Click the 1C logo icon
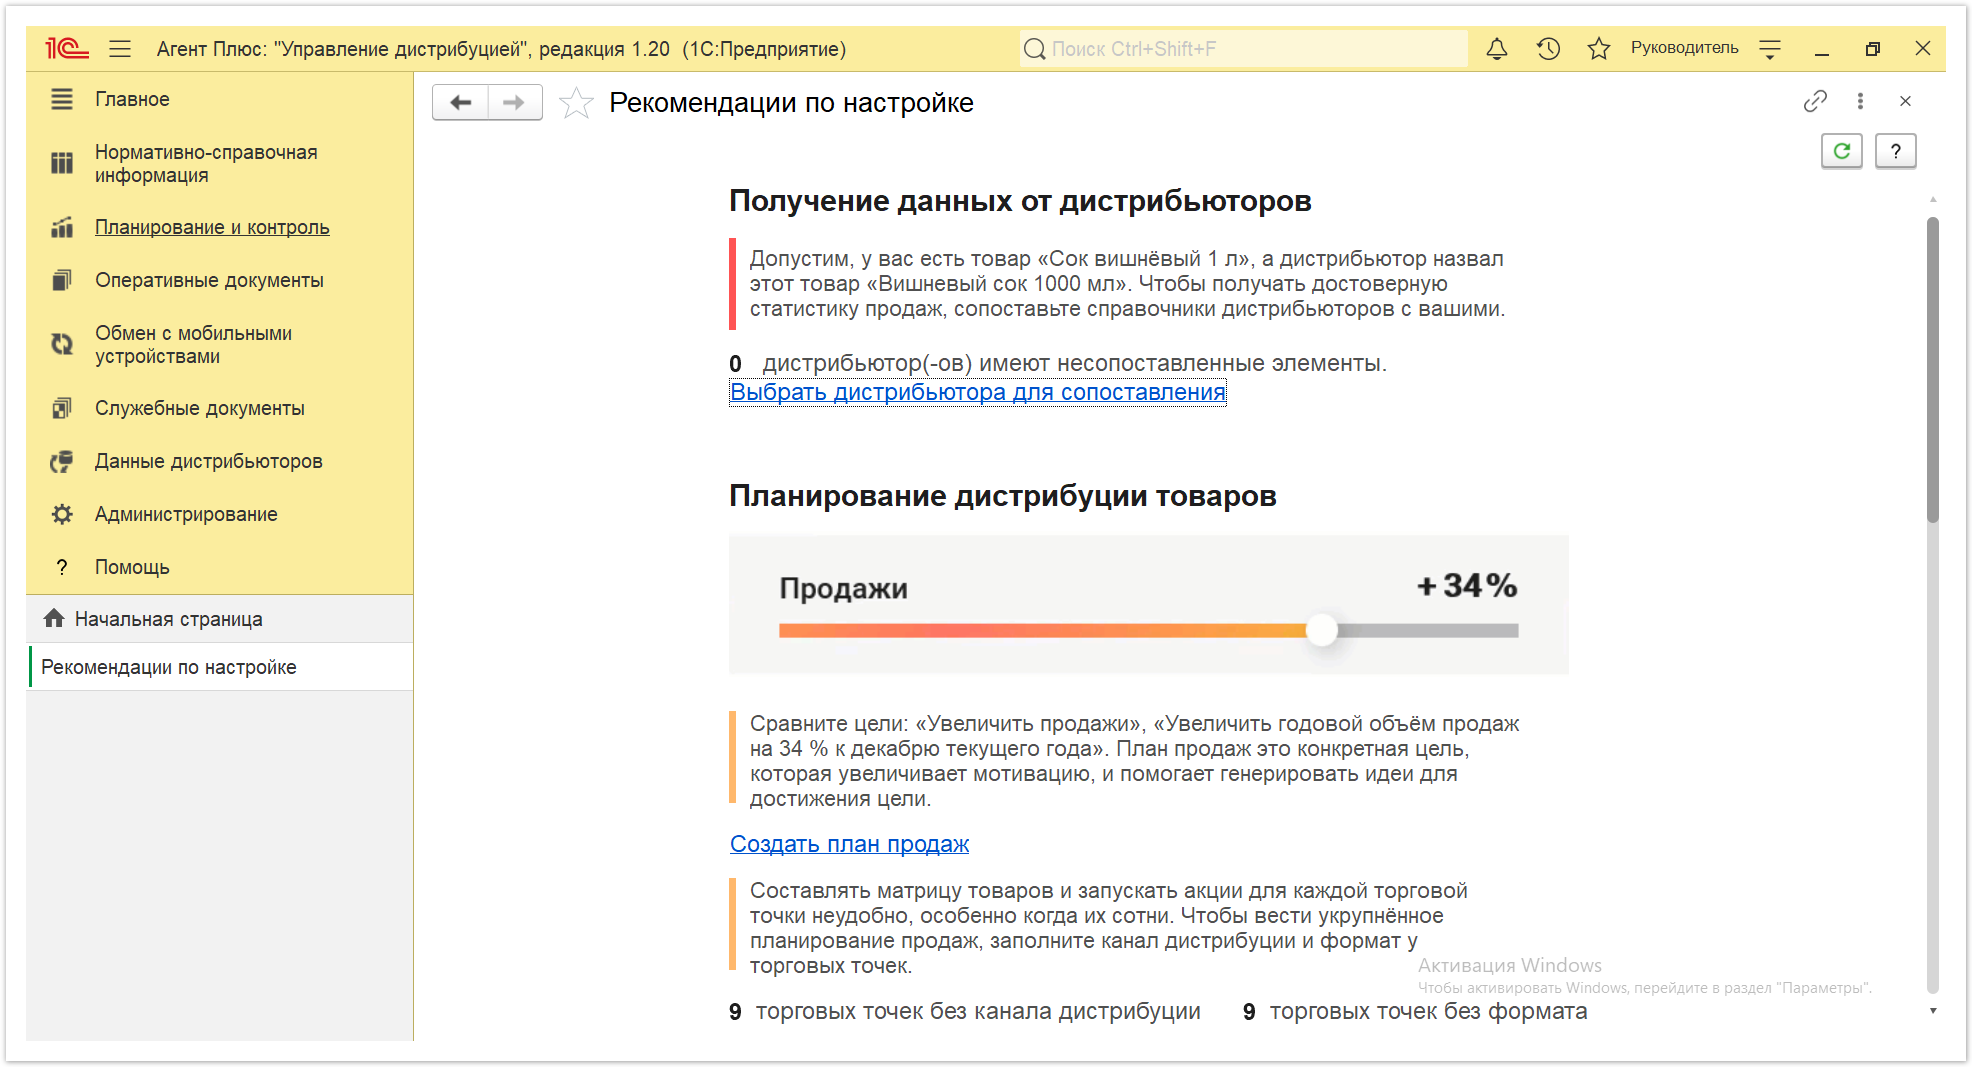This screenshot has width=1972, height=1067. 67,48
